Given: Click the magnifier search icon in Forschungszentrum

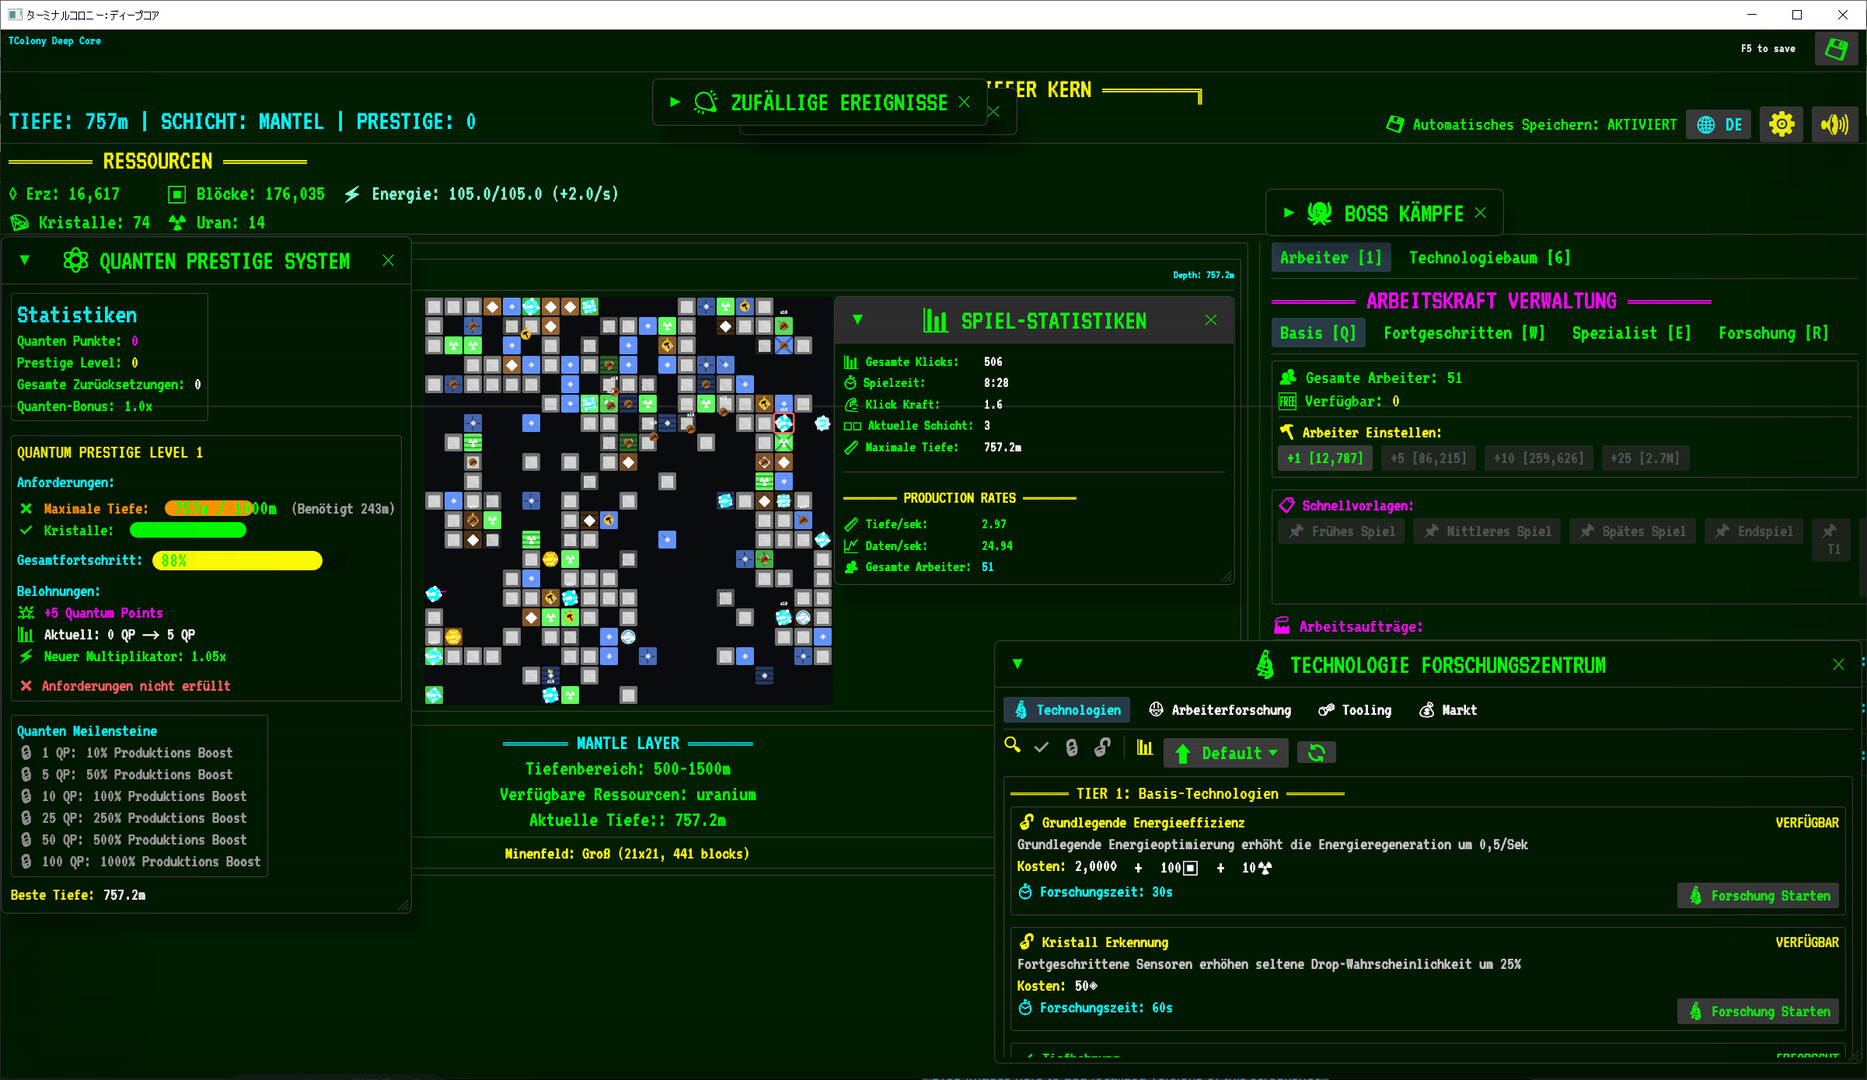Looking at the screenshot, I should 1013,746.
